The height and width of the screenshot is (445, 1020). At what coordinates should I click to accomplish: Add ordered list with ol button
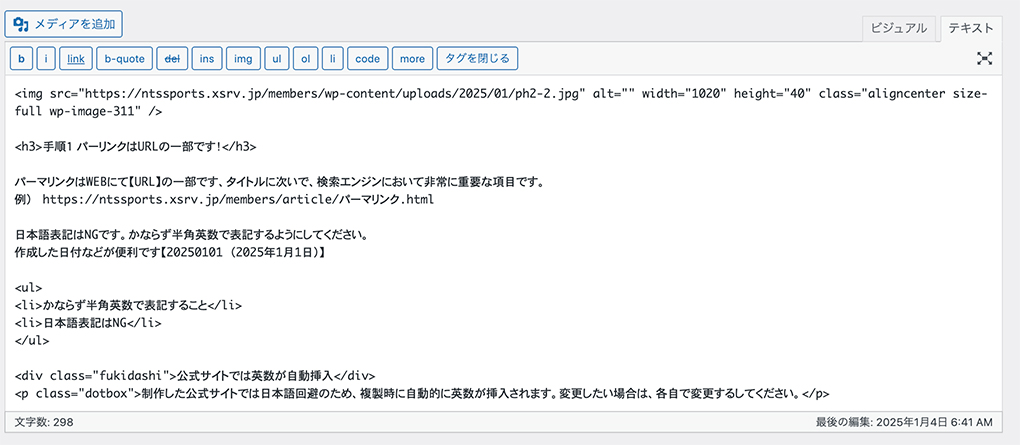pyautogui.click(x=305, y=59)
